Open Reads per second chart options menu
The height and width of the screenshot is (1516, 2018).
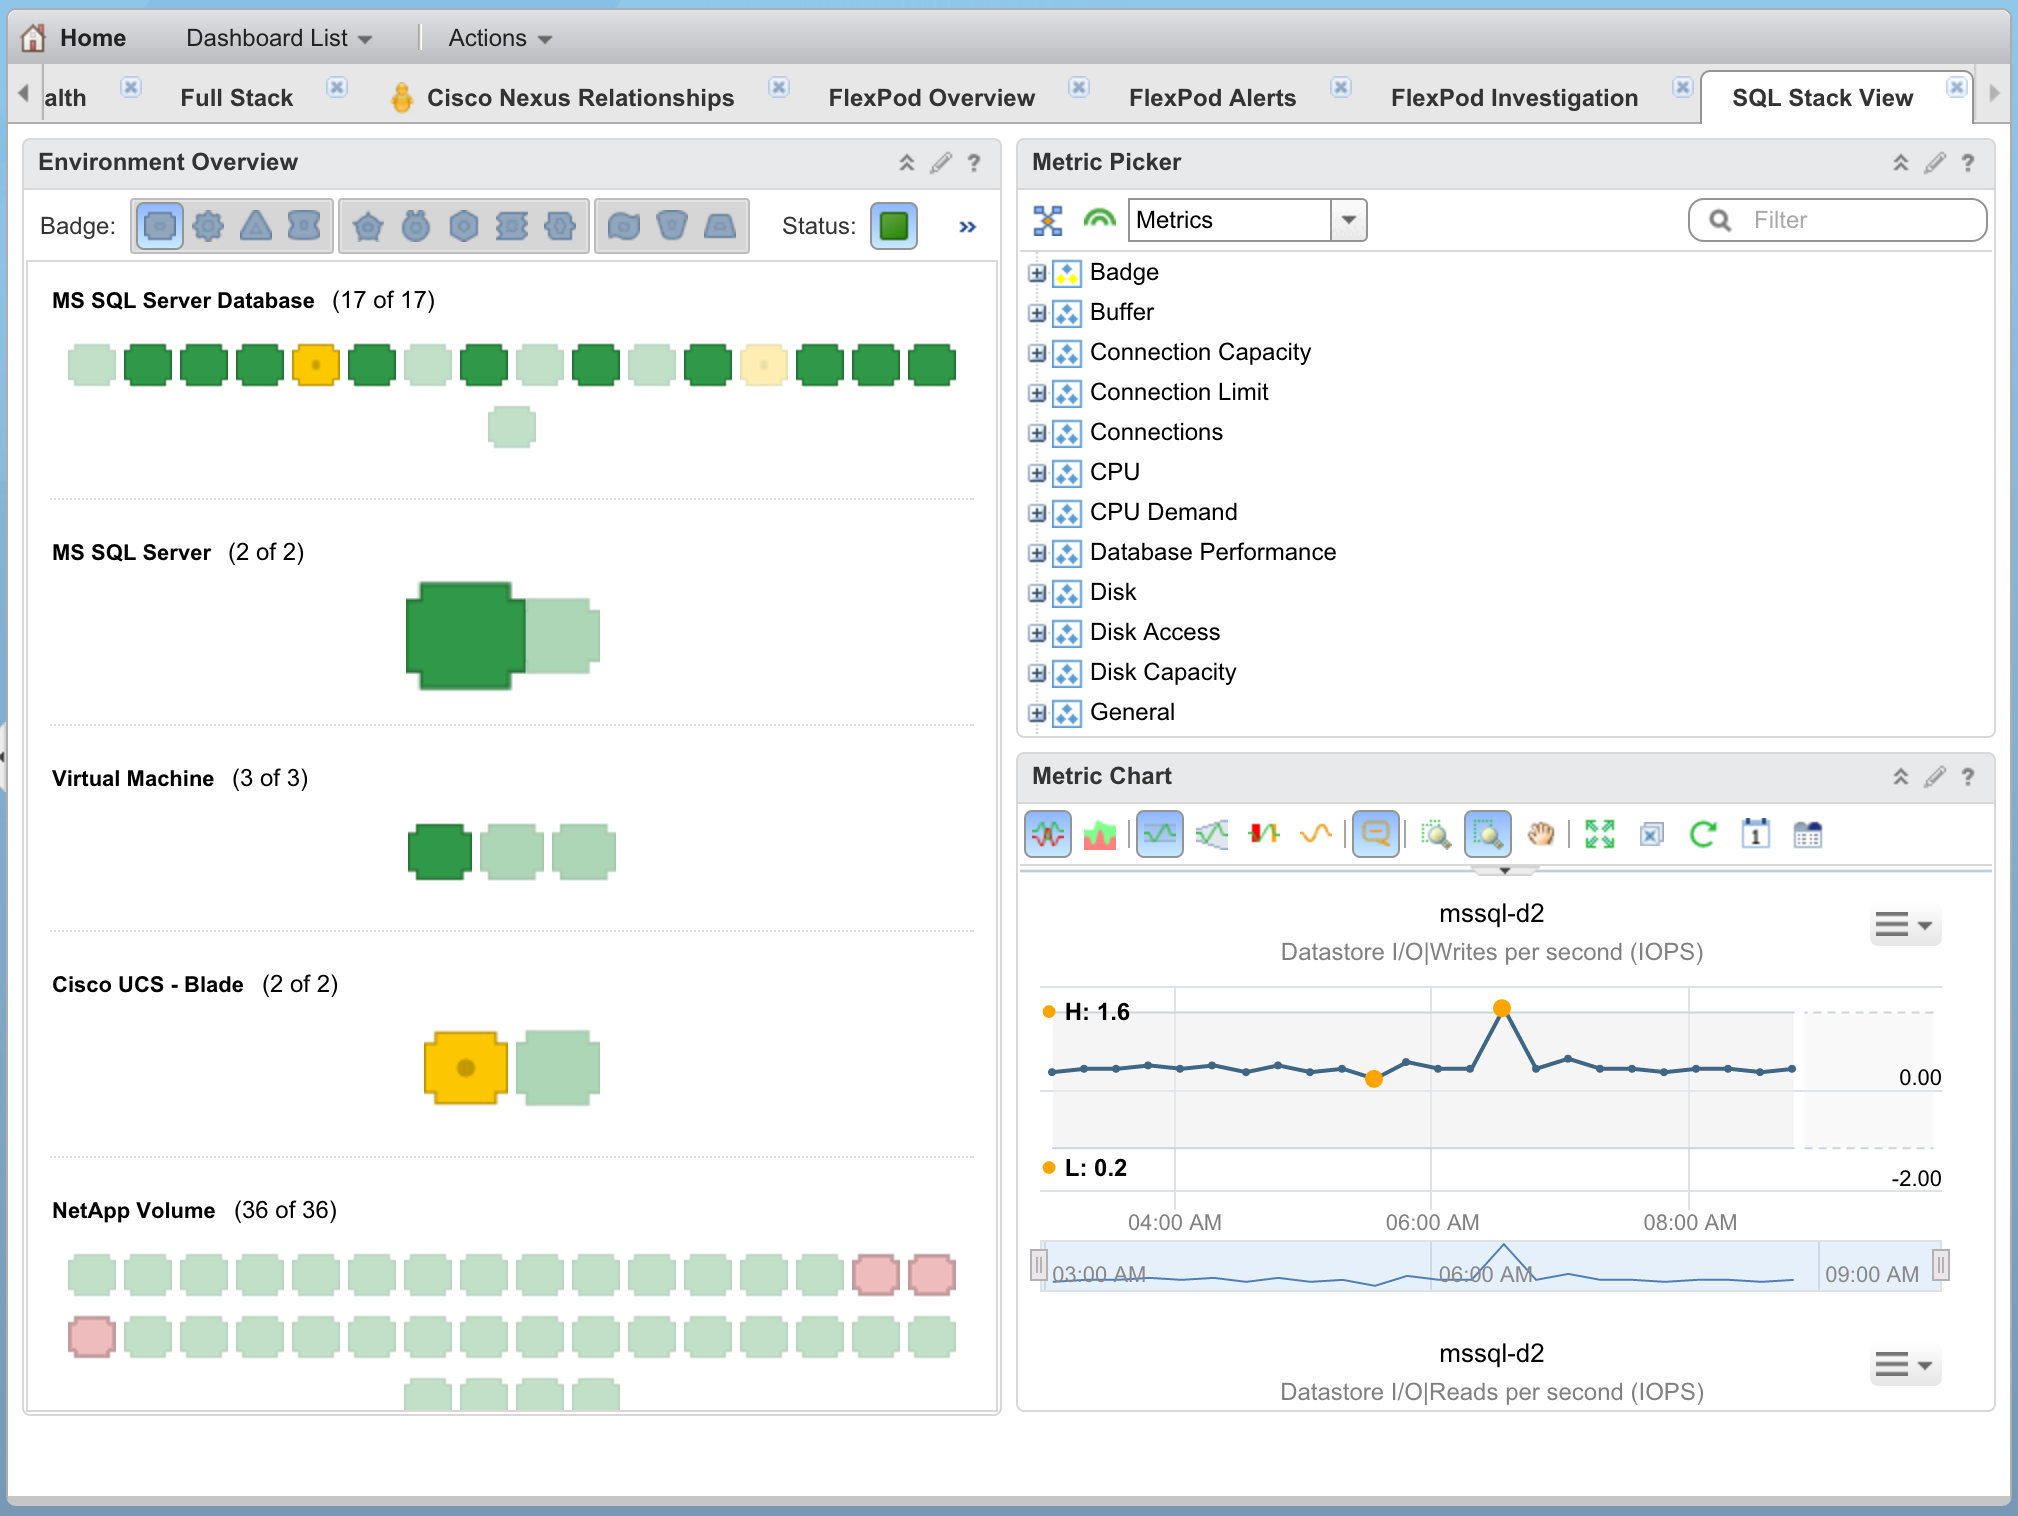(x=1905, y=1365)
